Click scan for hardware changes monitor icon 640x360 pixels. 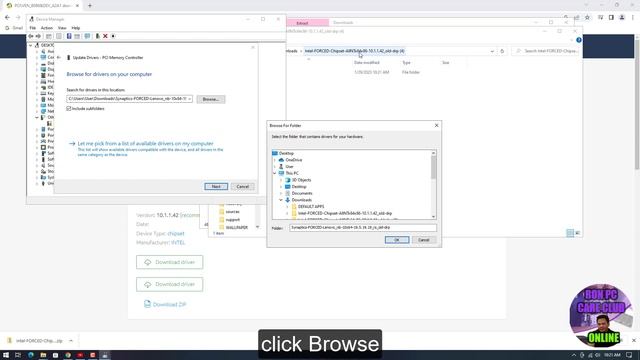pos(87,36)
